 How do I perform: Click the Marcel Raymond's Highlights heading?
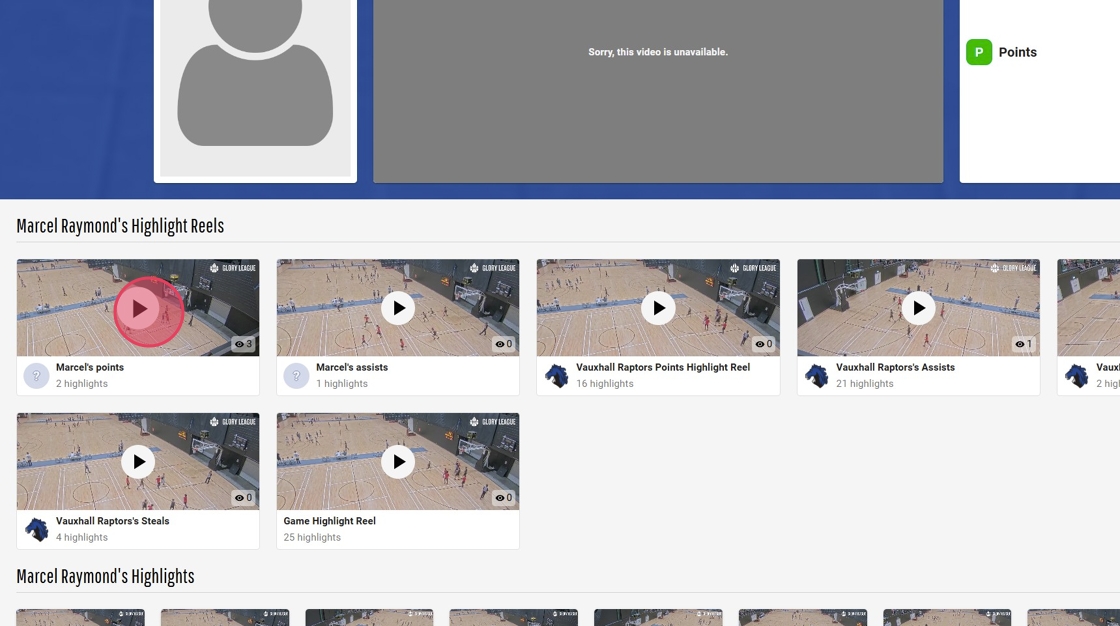[x=105, y=576]
